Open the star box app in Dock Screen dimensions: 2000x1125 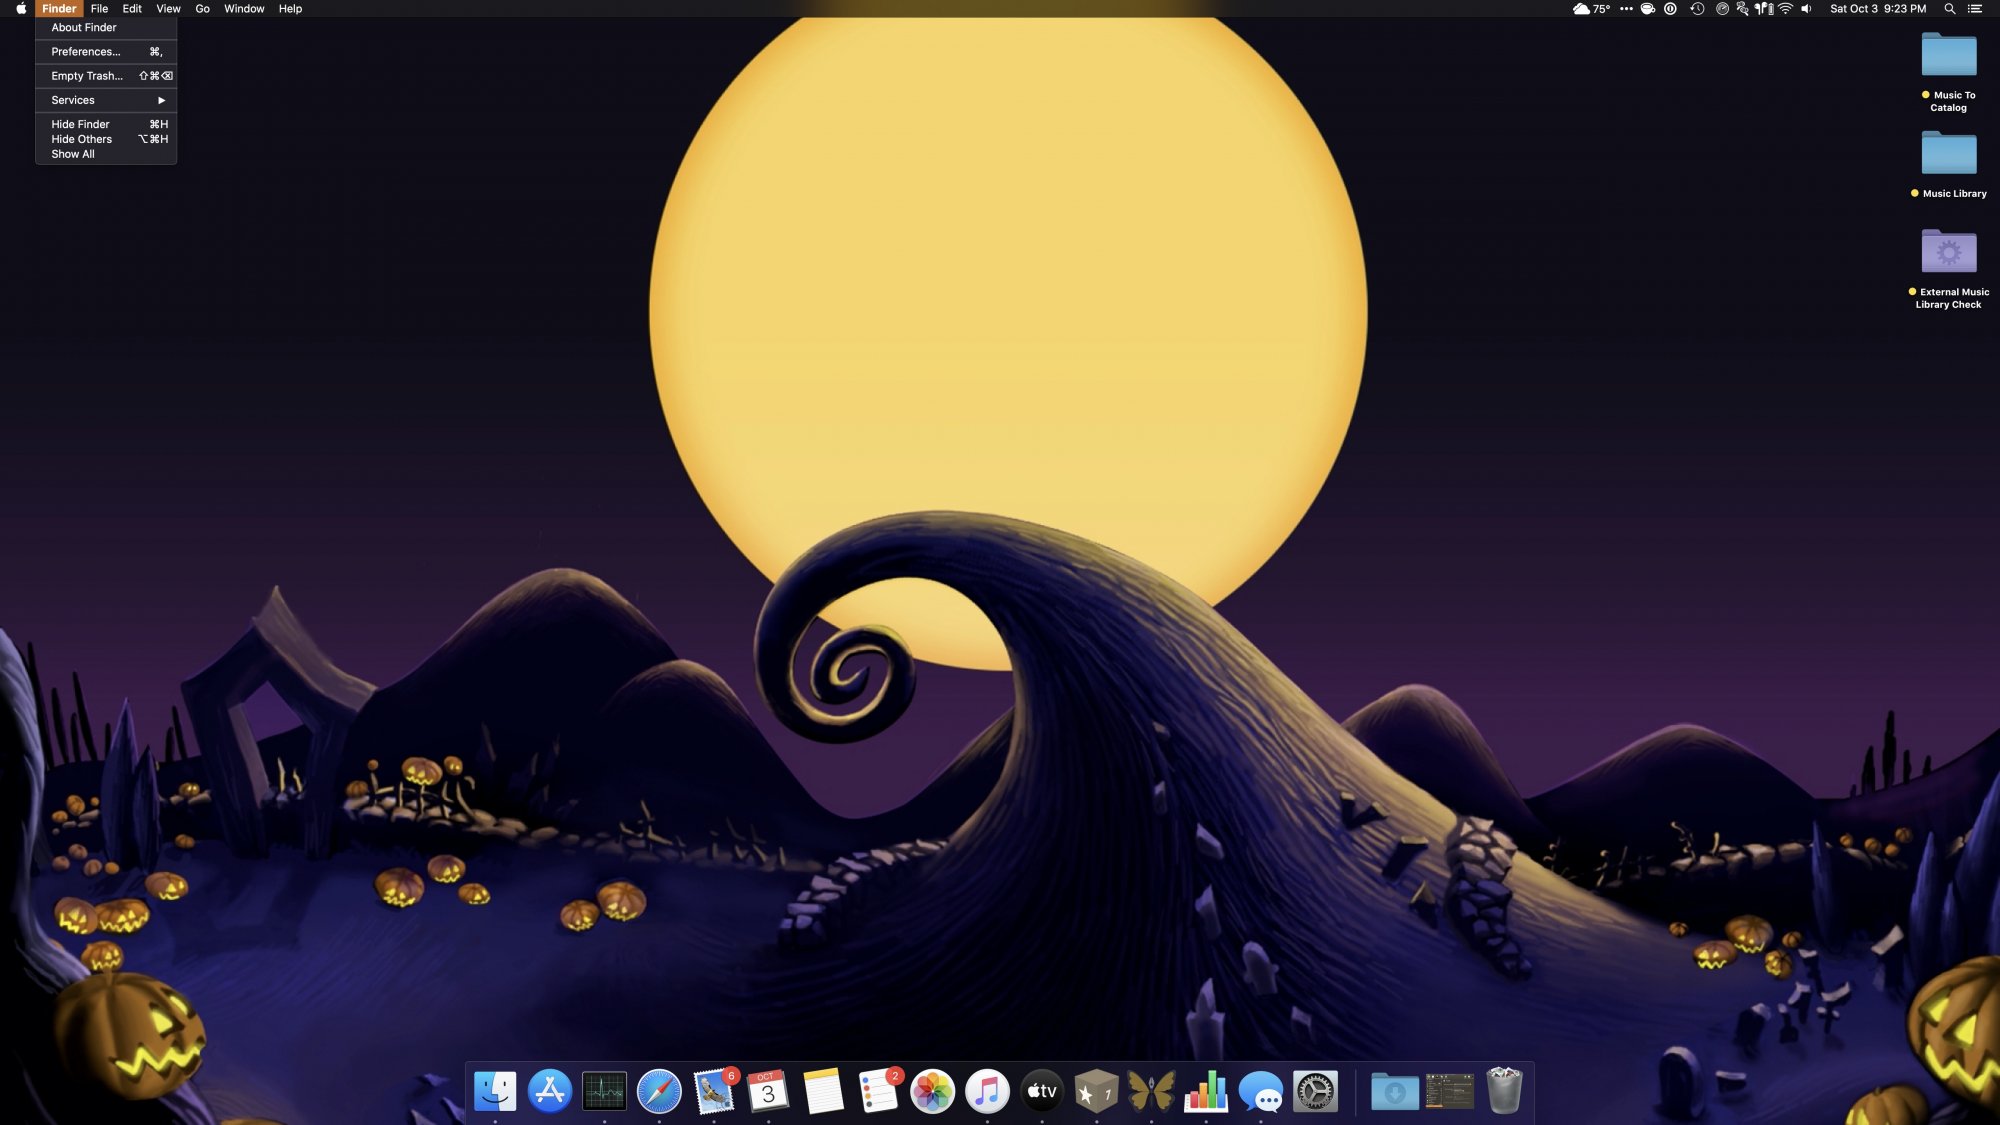coord(1096,1091)
